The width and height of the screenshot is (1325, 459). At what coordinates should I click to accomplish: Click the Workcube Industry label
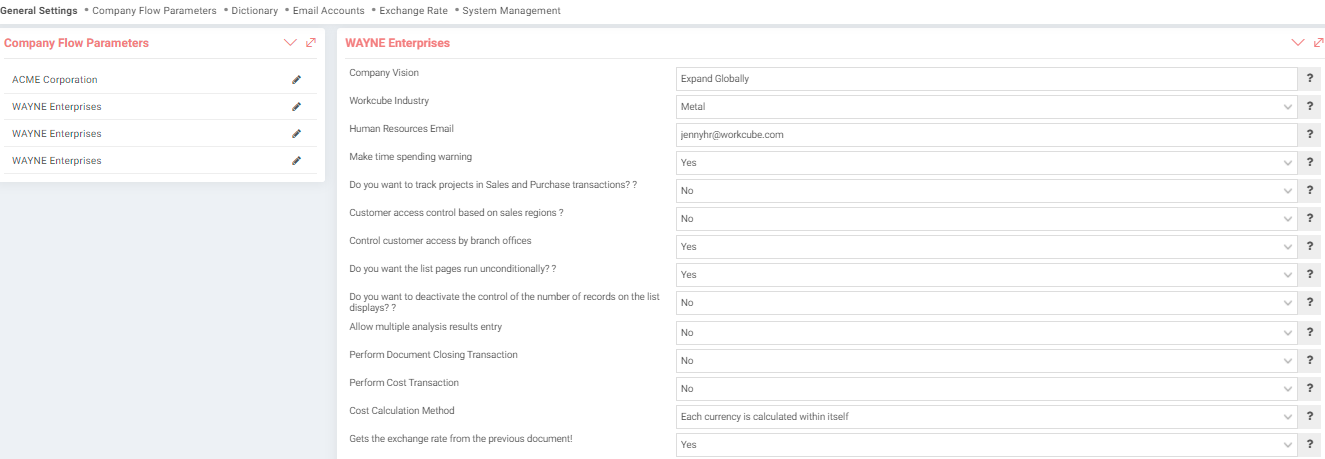pos(389,101)
